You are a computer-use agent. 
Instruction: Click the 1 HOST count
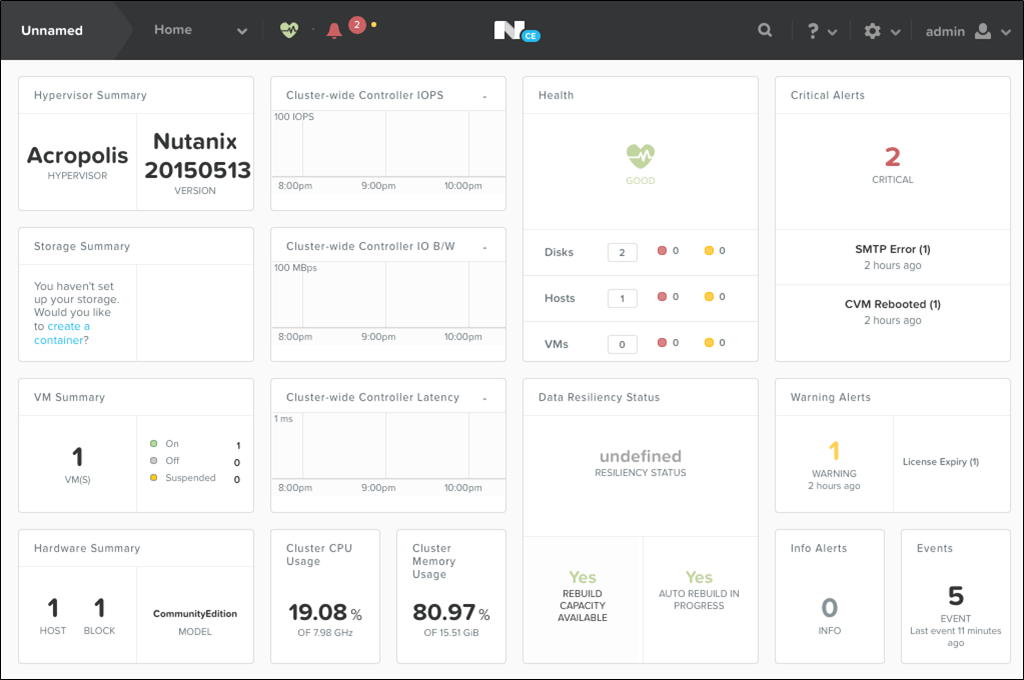(53, 608)
